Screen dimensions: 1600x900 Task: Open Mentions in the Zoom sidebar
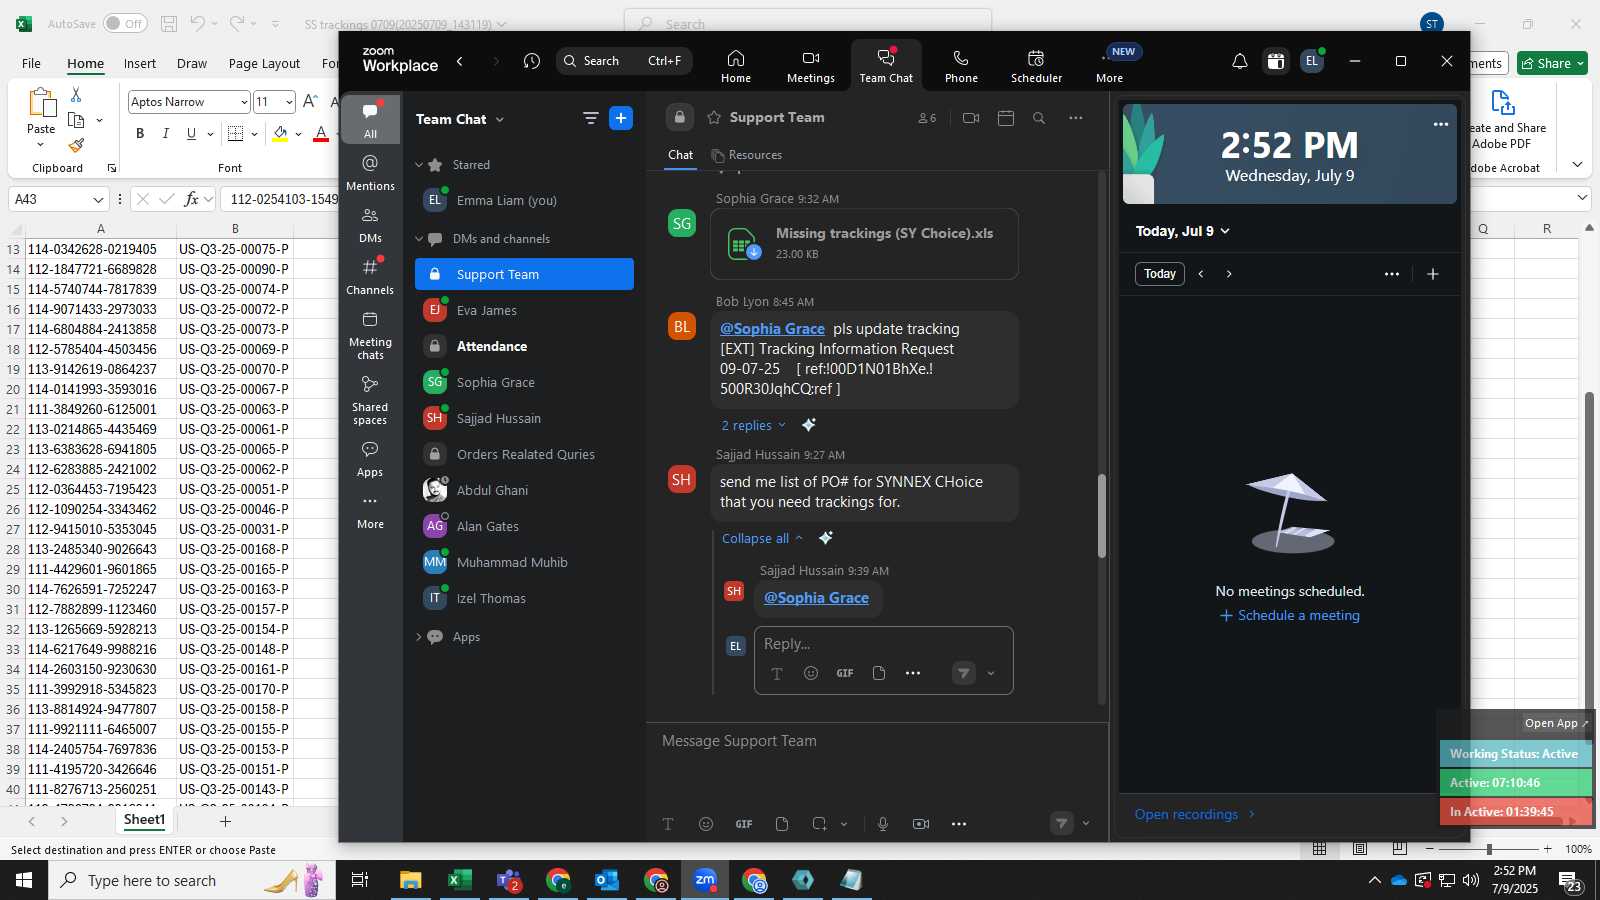(x=370, y=172)
